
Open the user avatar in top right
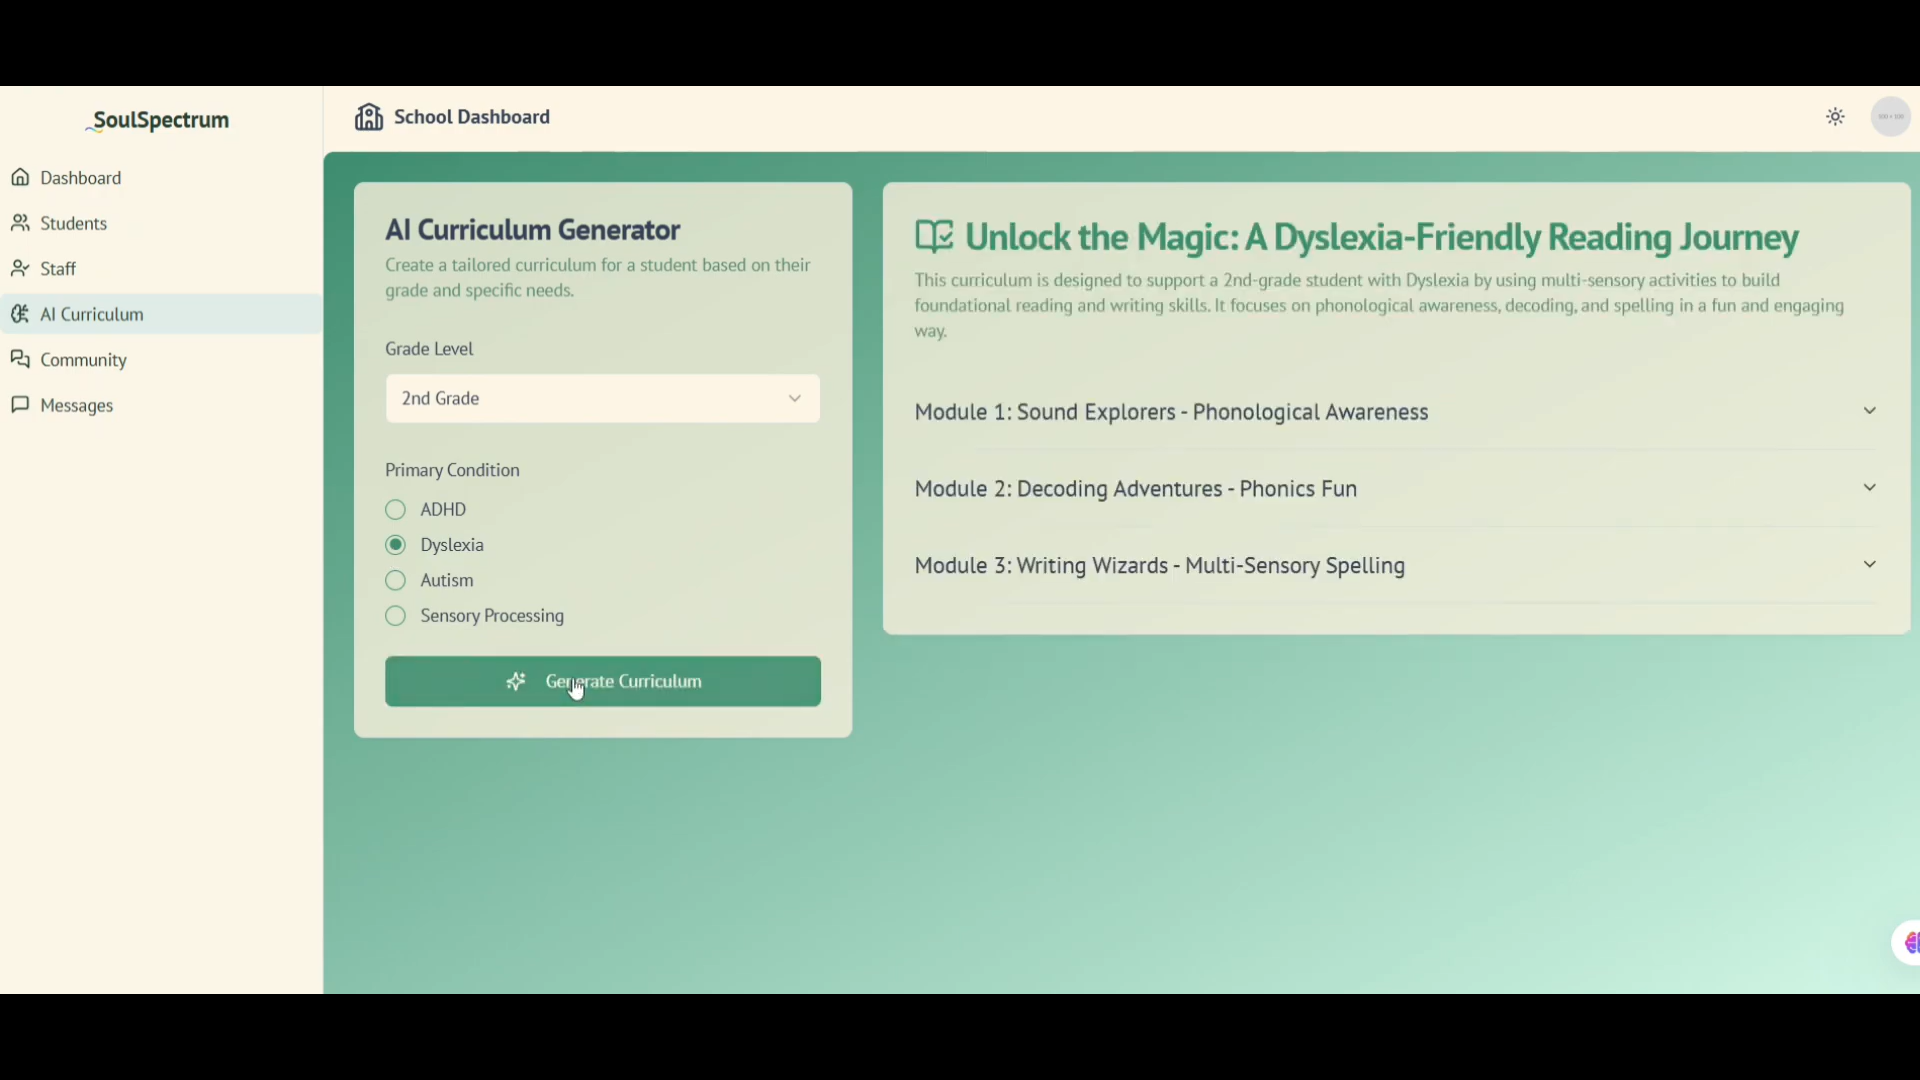[x=1890, y=117]
